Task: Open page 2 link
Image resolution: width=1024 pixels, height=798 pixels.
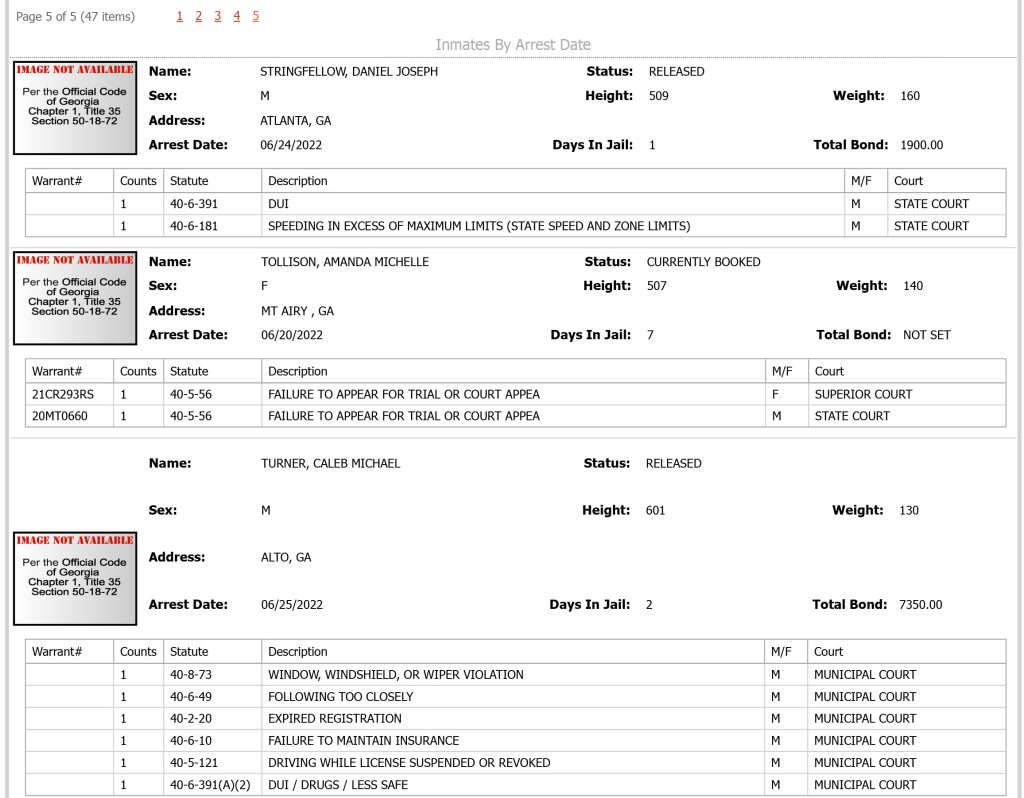Action: click(199, 16)
